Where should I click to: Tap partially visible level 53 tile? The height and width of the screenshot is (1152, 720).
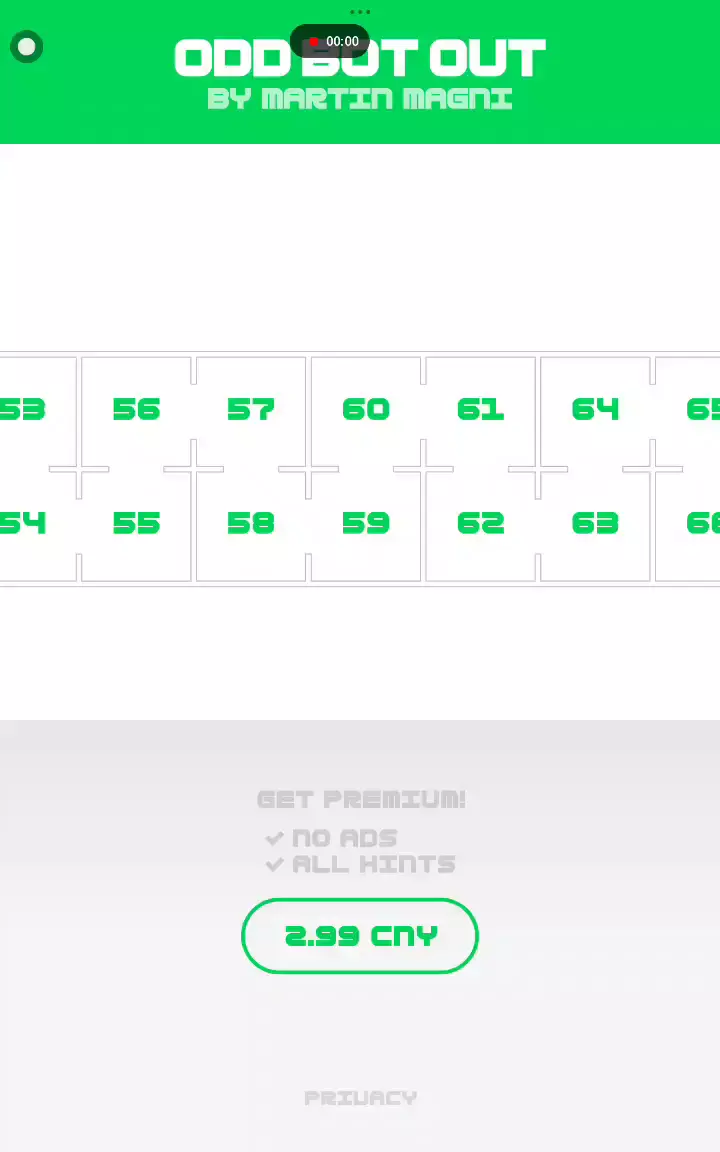pos(24,409)
